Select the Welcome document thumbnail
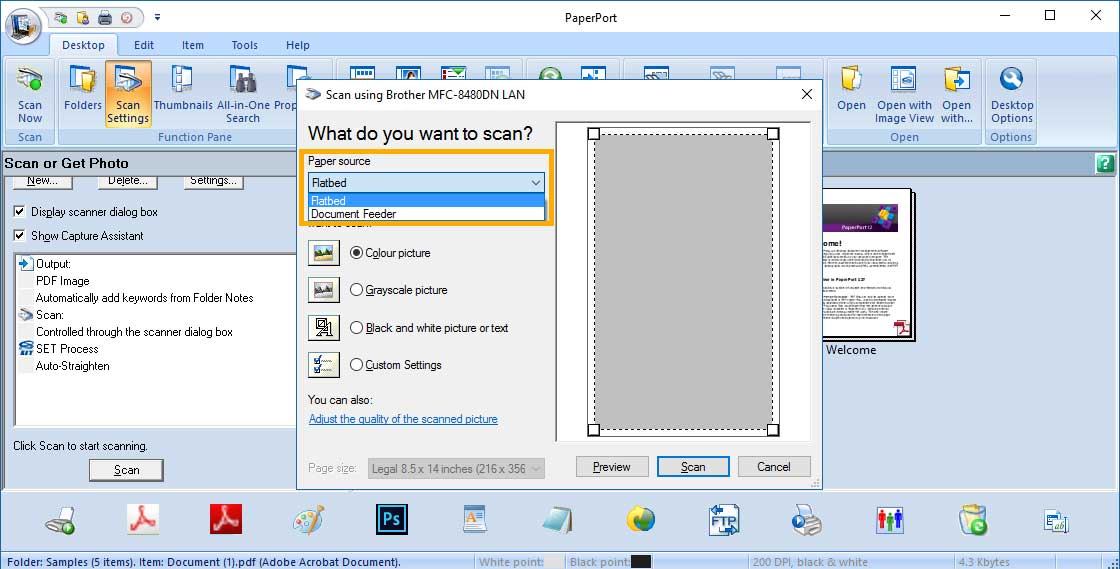 click(868, 266)
